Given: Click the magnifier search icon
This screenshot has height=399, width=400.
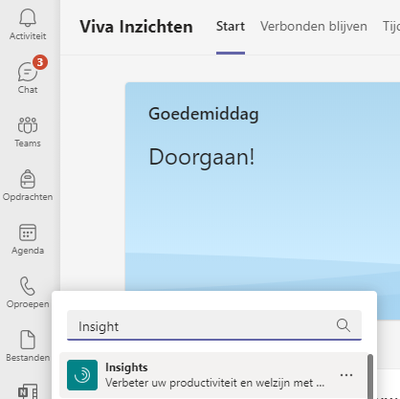Looking at the screenshot, I should pos(343,325).
